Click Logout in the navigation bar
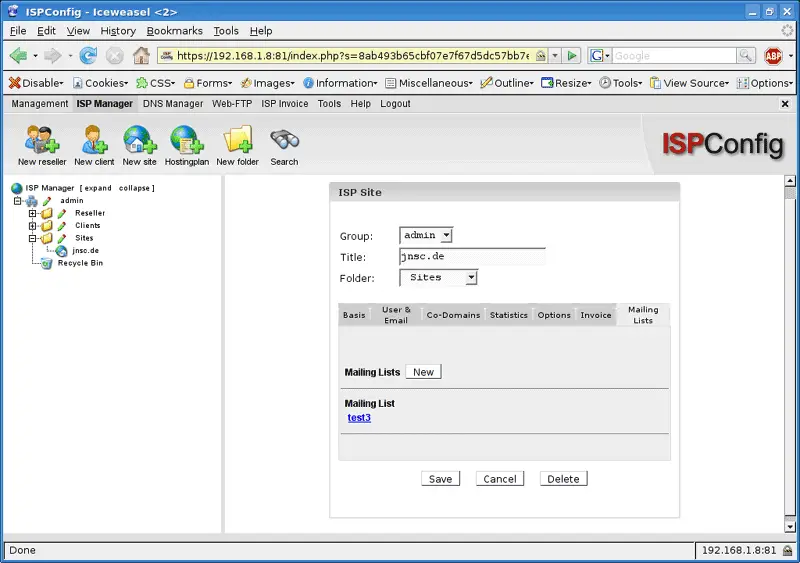 coord(395,104)
